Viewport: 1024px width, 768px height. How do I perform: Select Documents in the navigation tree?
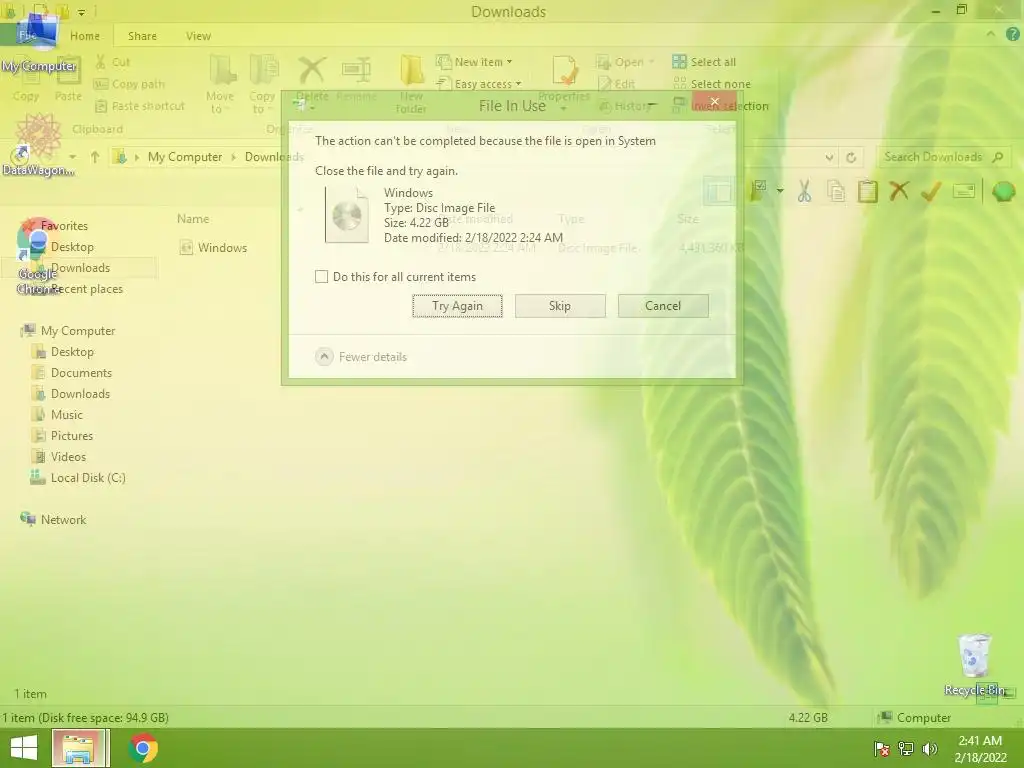(81, 373)
